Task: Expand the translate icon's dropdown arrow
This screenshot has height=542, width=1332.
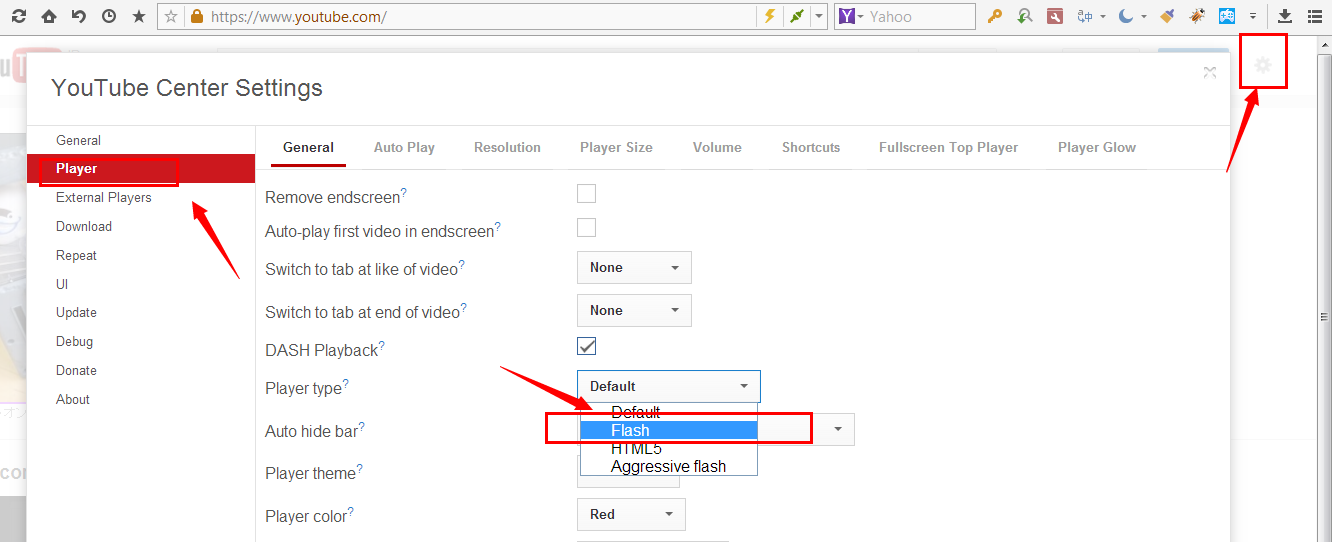Action: 1103,17
